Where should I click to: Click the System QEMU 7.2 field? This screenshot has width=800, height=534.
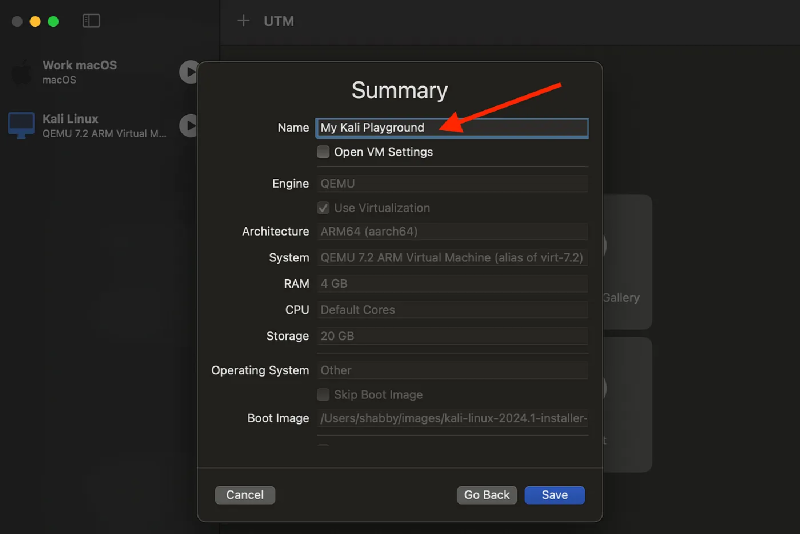[x=452, y=258]
